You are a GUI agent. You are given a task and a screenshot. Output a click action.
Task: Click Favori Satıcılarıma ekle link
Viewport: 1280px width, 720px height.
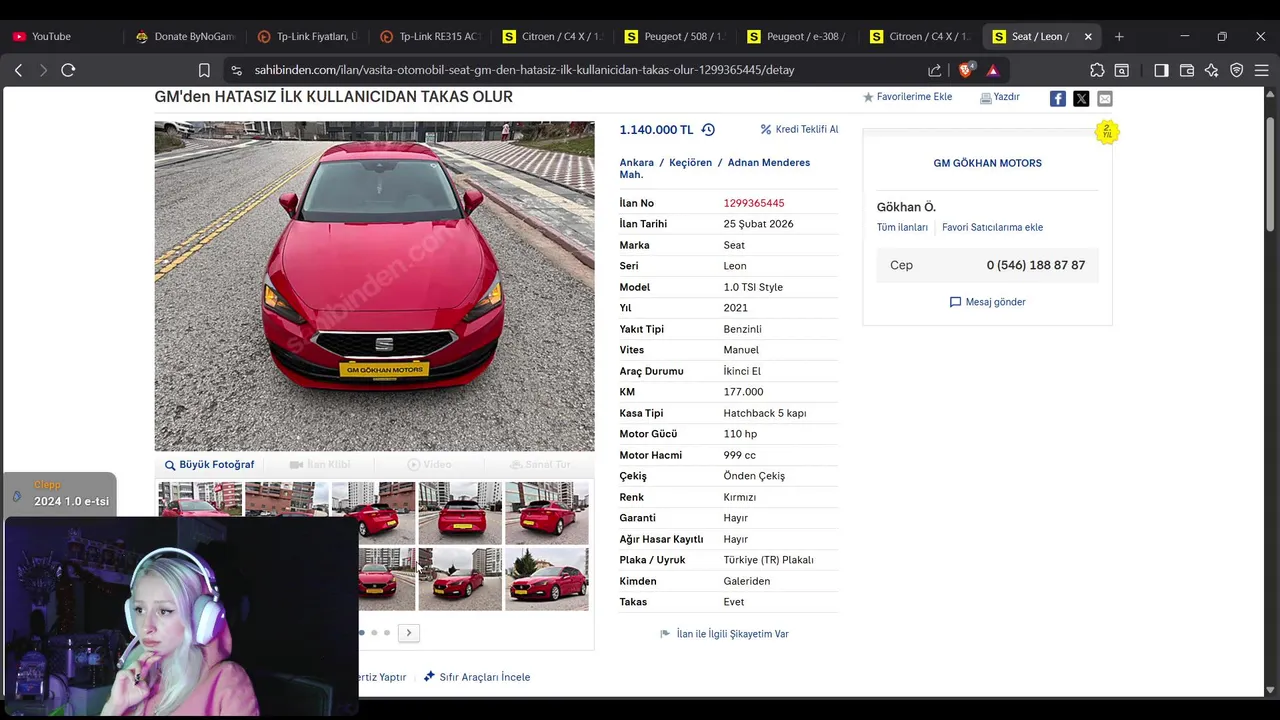point(992,227)
